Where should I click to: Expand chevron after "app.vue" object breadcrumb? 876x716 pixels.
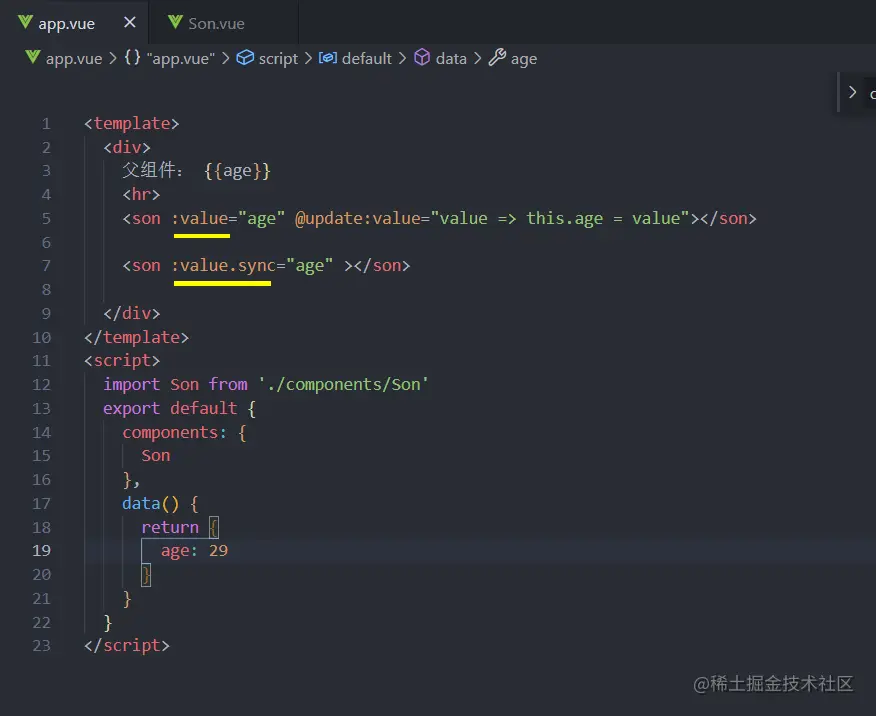coord(226,59)
